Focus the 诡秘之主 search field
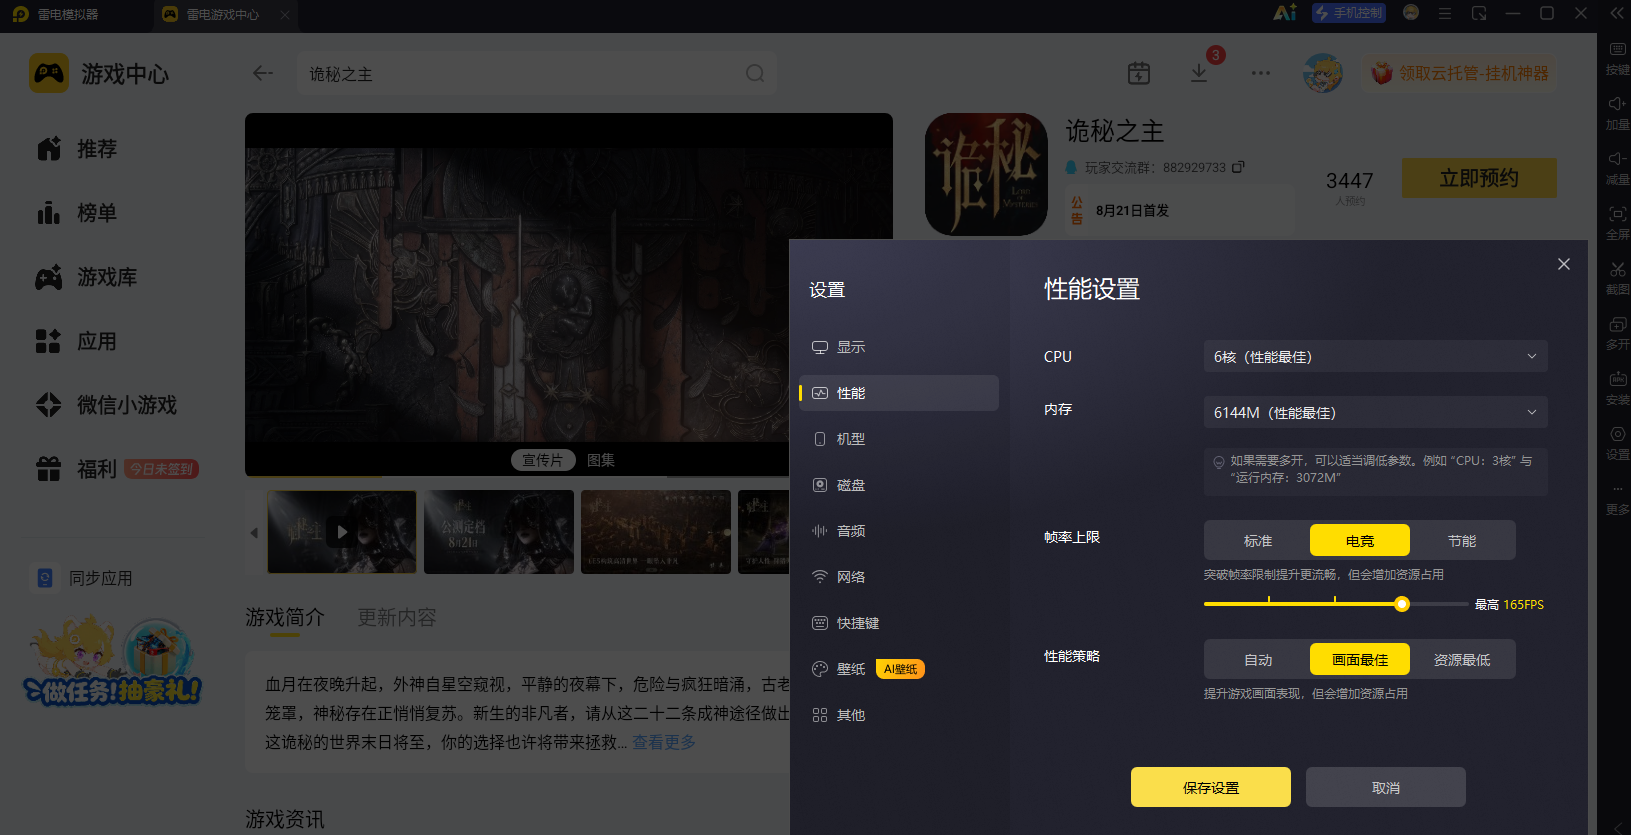Viewport: 1631px width, 835px height. (x=537, y=74)
